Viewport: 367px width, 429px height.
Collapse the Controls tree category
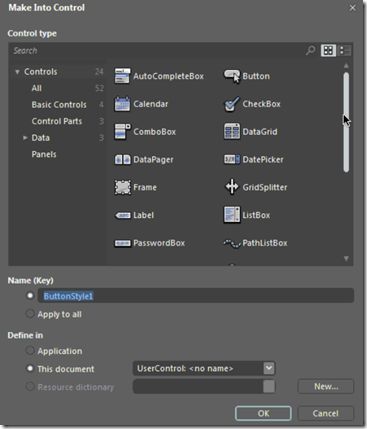tap(17, 72)
